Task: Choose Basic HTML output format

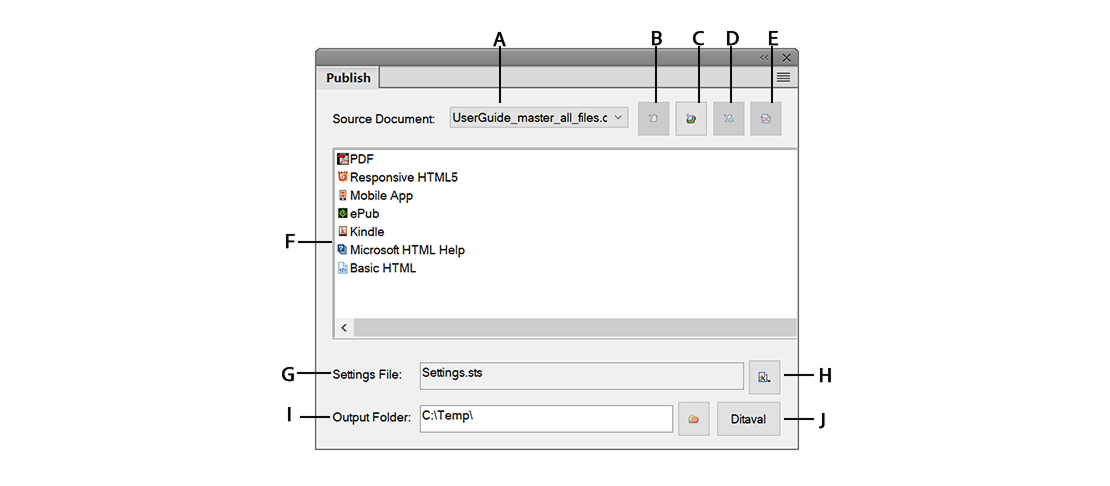Action: tap(382, 268)
